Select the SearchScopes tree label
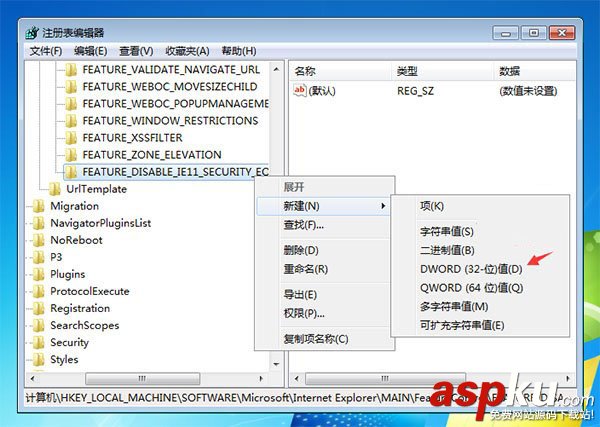Viewport: 600px width, 427px height. pos(85,325)
